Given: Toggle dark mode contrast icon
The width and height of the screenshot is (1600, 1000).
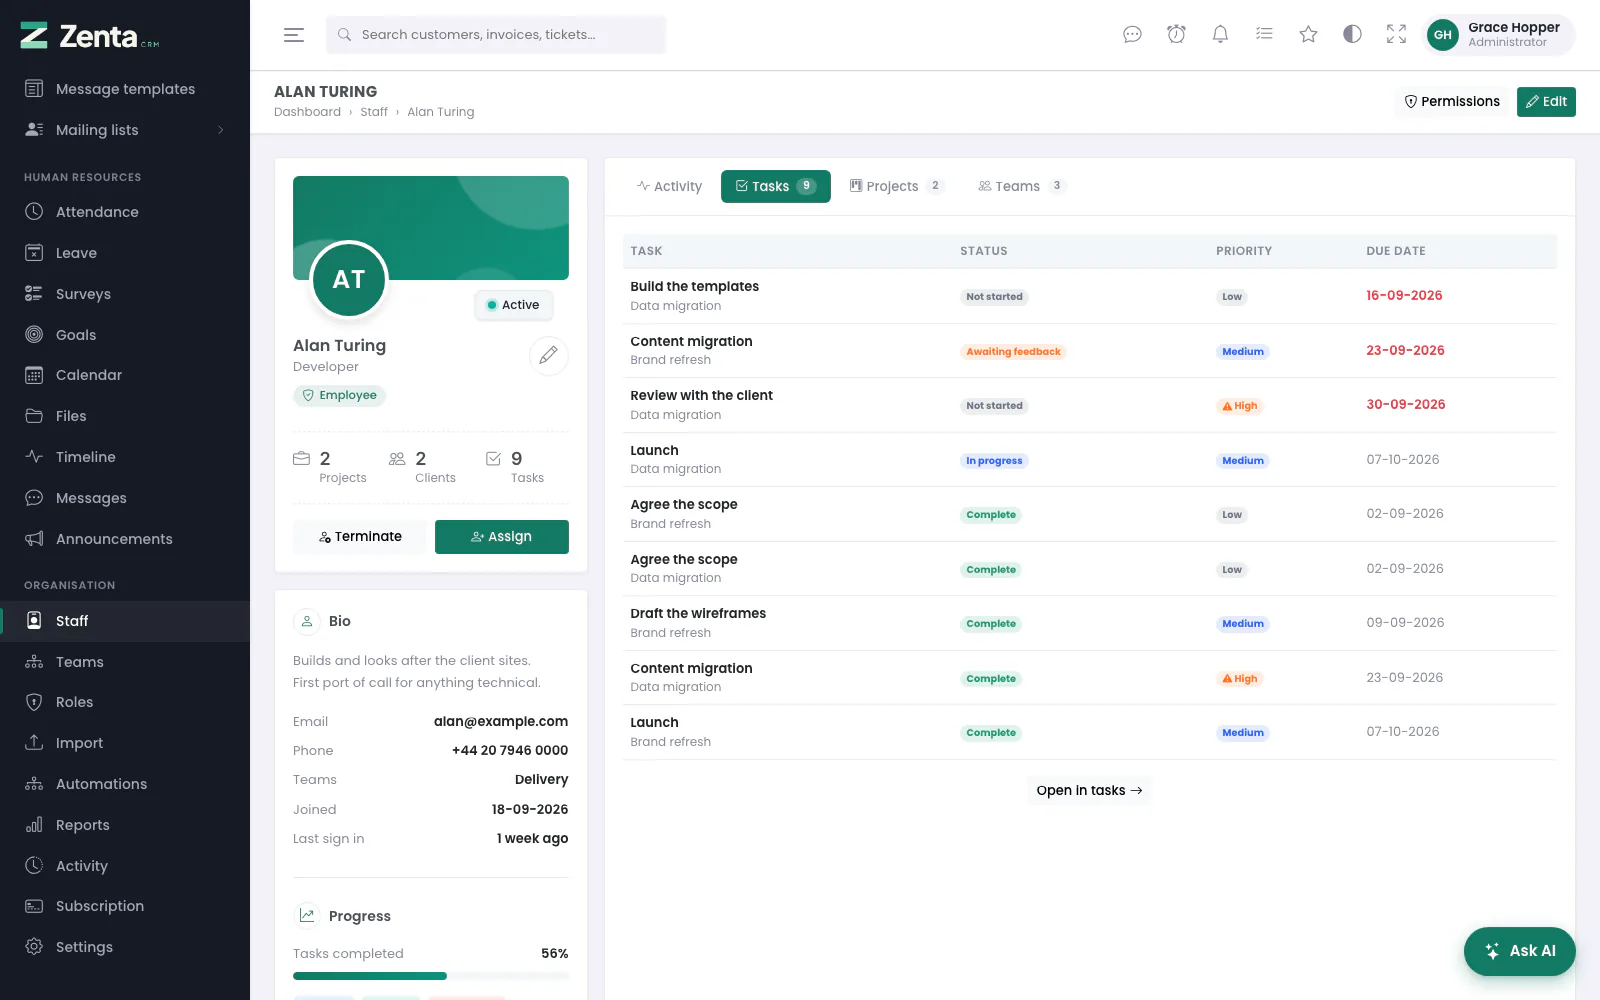Looking at the screenshot, I should (1352, 35).
